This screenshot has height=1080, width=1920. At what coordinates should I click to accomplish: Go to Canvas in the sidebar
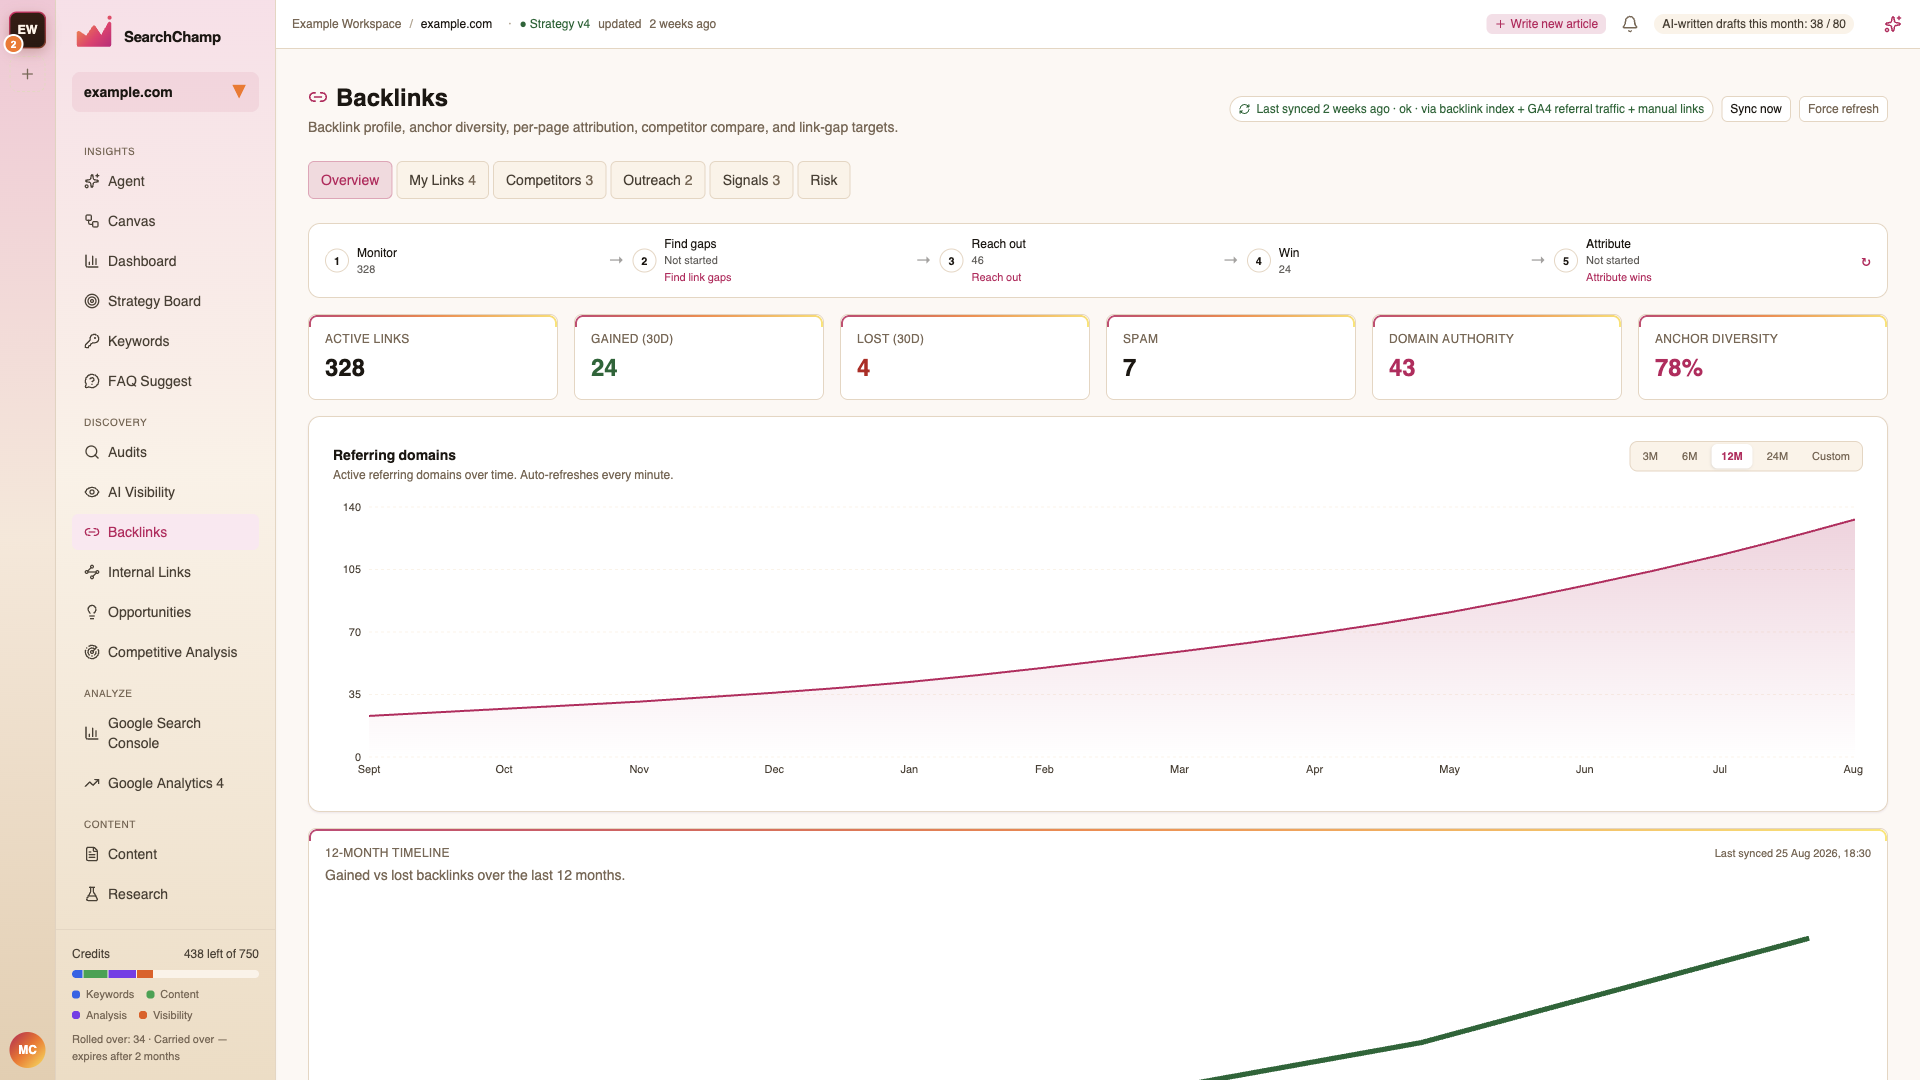(165, 221)
